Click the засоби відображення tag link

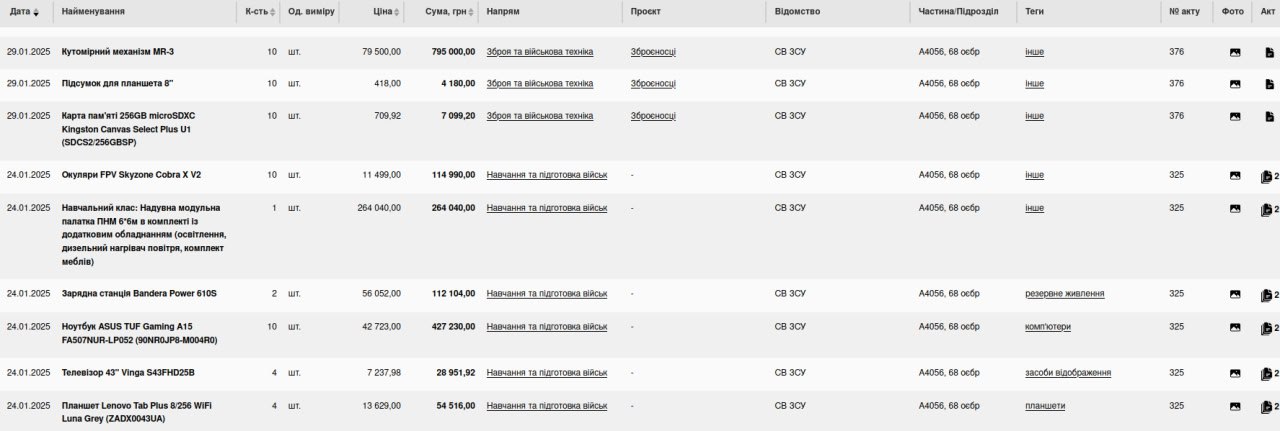1068,373
